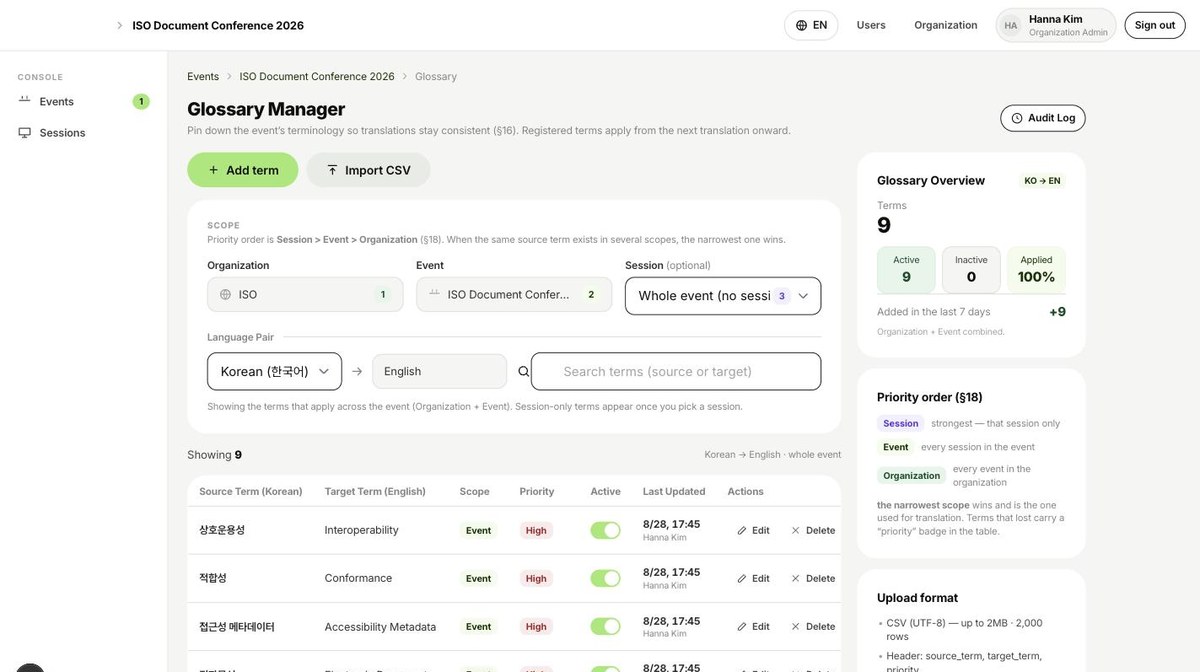Click the upload icon on Import CSV
1200x672 pixels.
tap(332, 170)
